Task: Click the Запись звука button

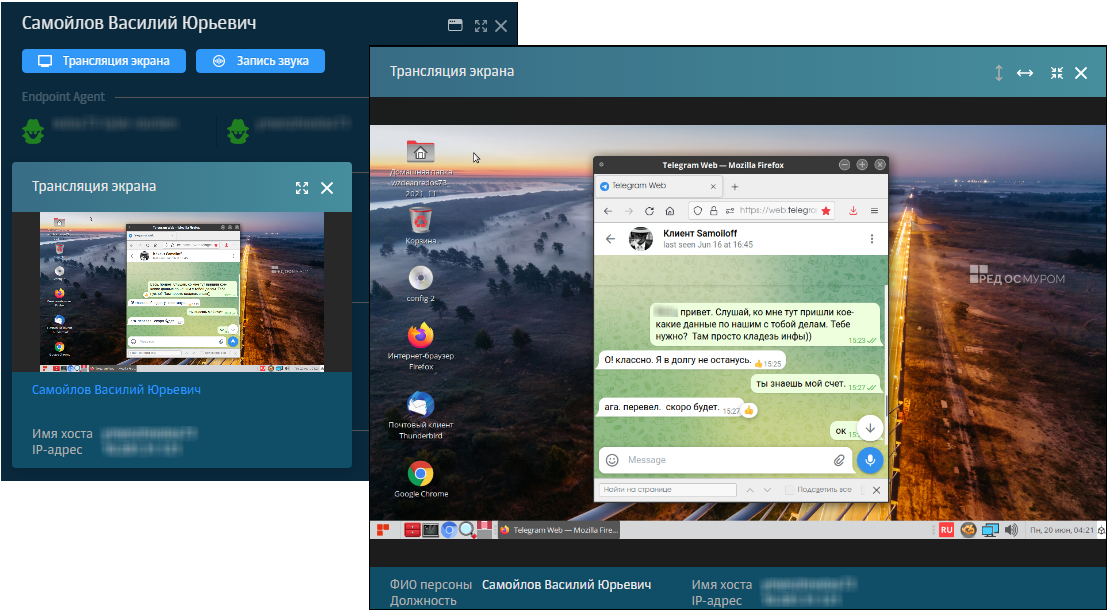Action: point(261,61)
